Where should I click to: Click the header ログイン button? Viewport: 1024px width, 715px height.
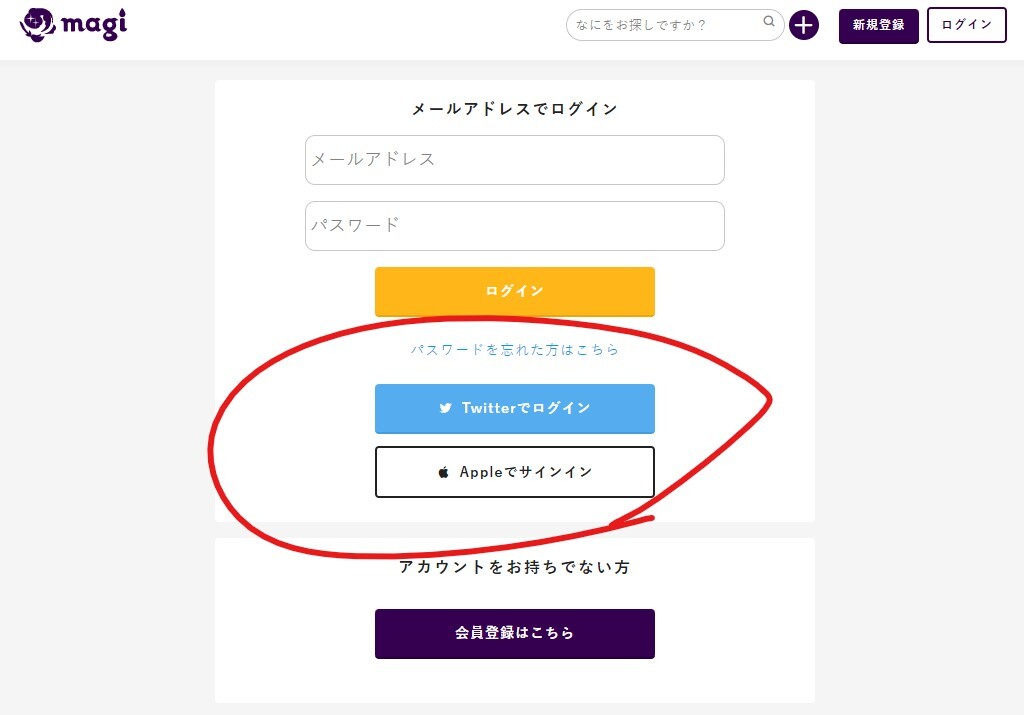click(966, 24)
